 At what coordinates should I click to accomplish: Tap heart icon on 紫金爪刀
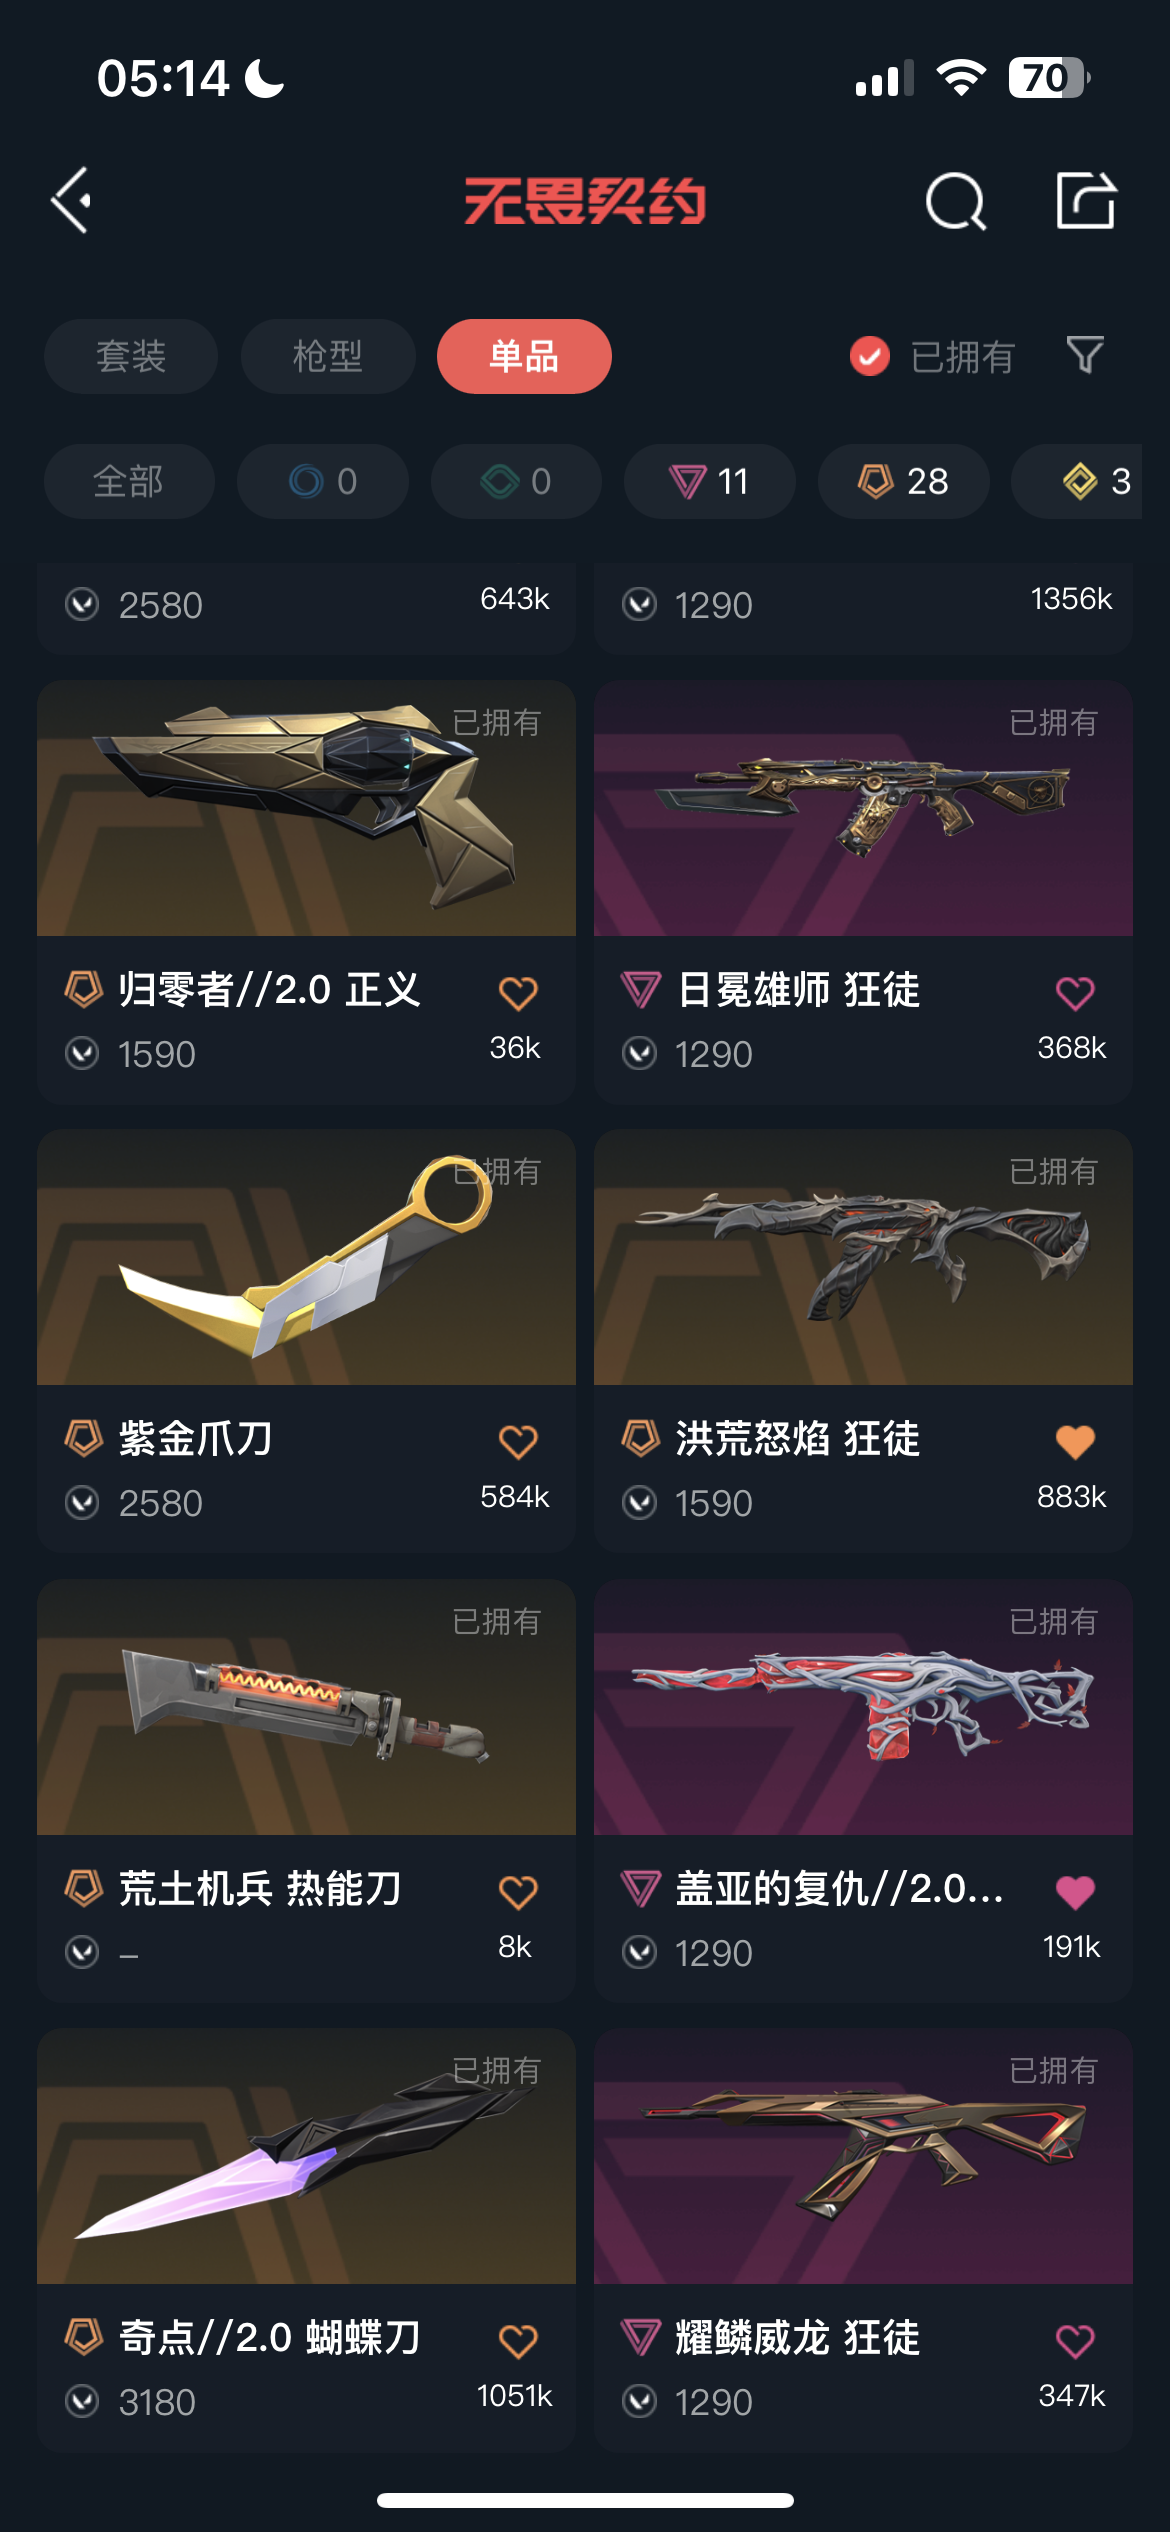coord(518,1442)
